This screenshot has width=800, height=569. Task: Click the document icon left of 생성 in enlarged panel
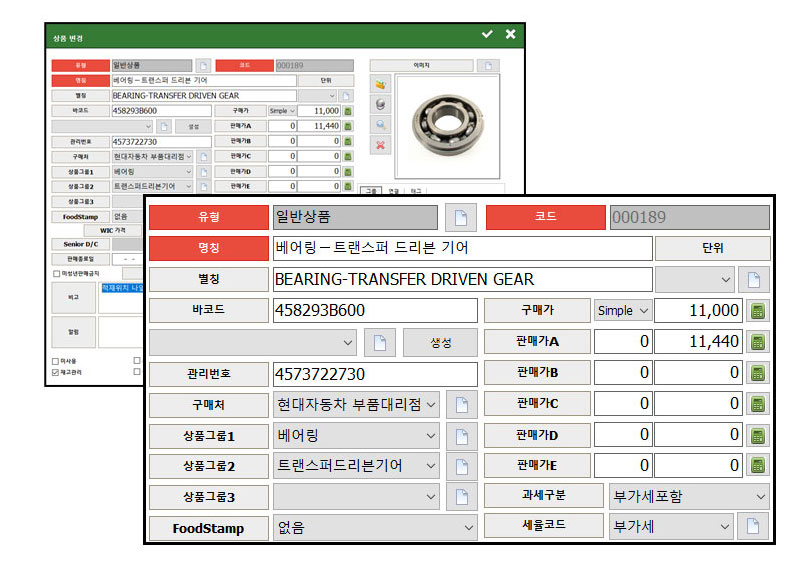pyautogui.click(x=380, y=342)
